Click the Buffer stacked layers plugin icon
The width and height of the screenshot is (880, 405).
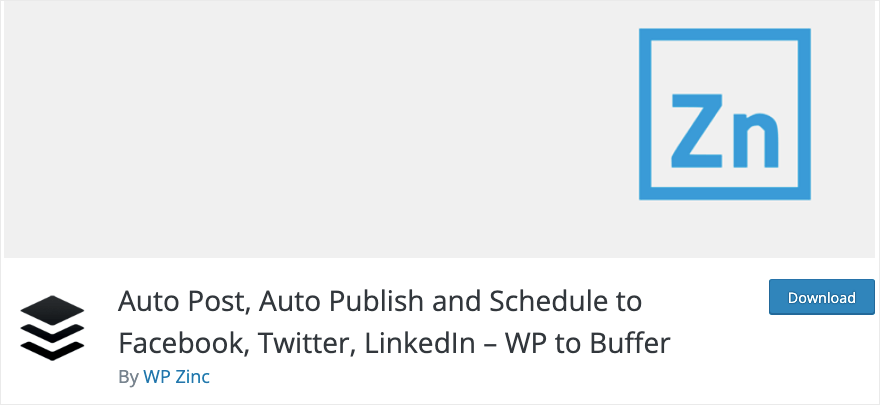click(x=52, y=328)
